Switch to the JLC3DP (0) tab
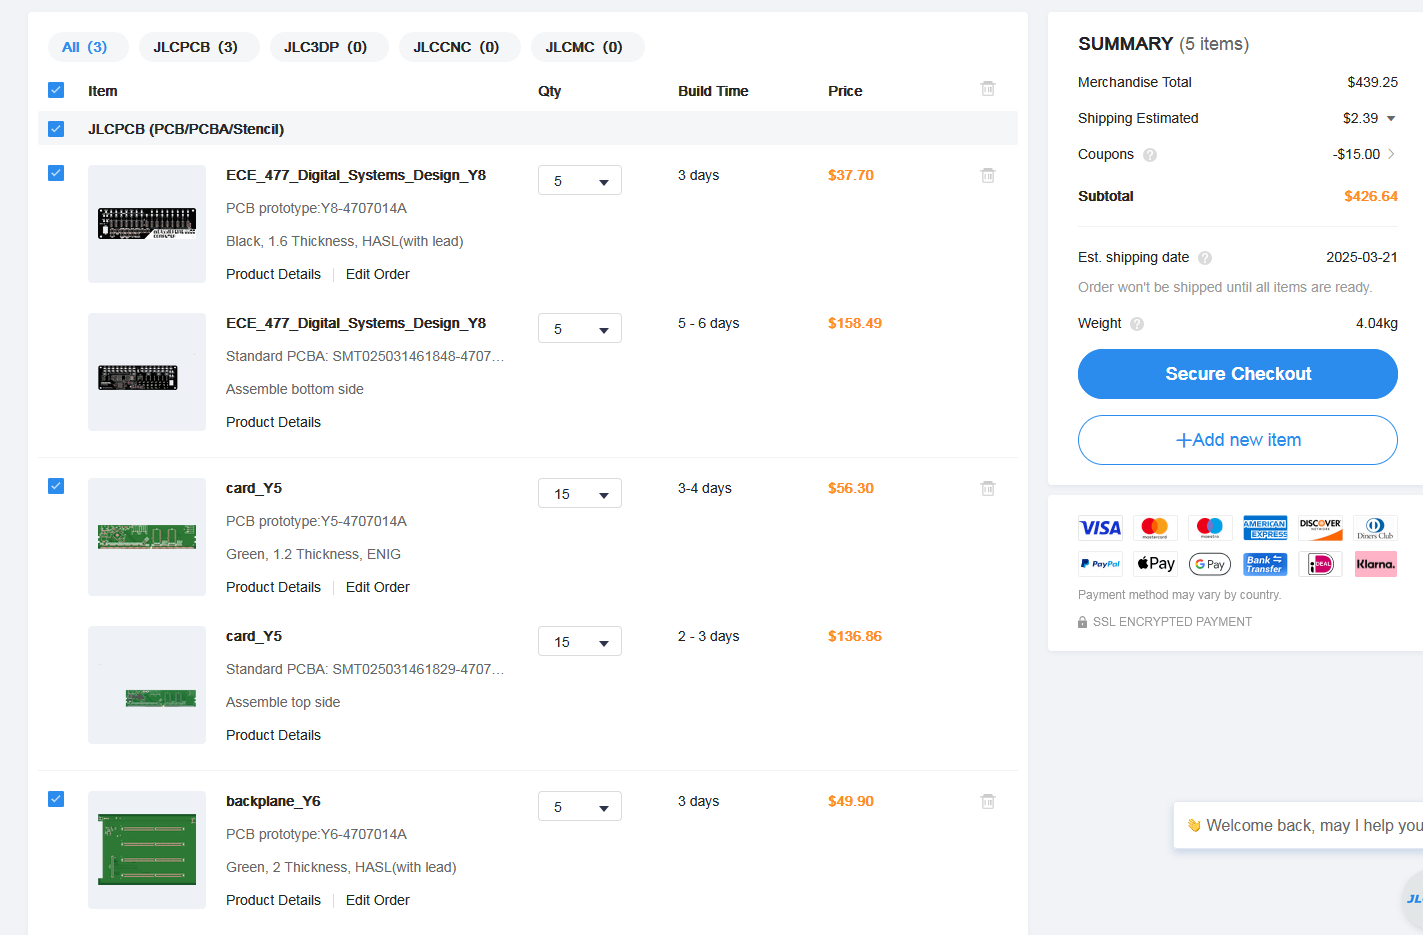 [326, 47]
